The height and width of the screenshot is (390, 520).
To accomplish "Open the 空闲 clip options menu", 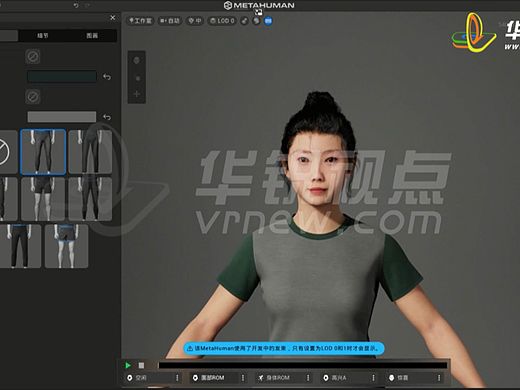I will (177, 378).
